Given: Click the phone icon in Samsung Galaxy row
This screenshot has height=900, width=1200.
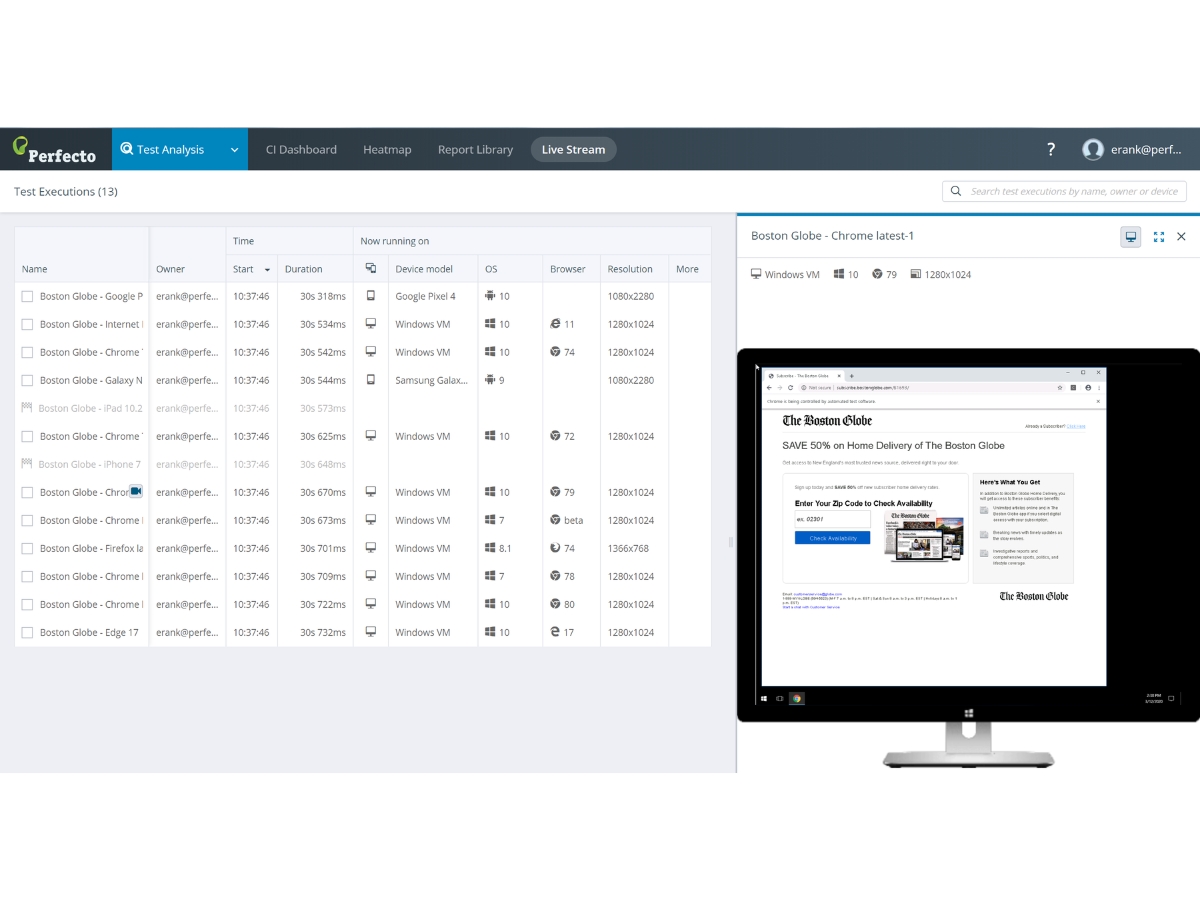Looking at the screenshot, I should pos(371,380).
